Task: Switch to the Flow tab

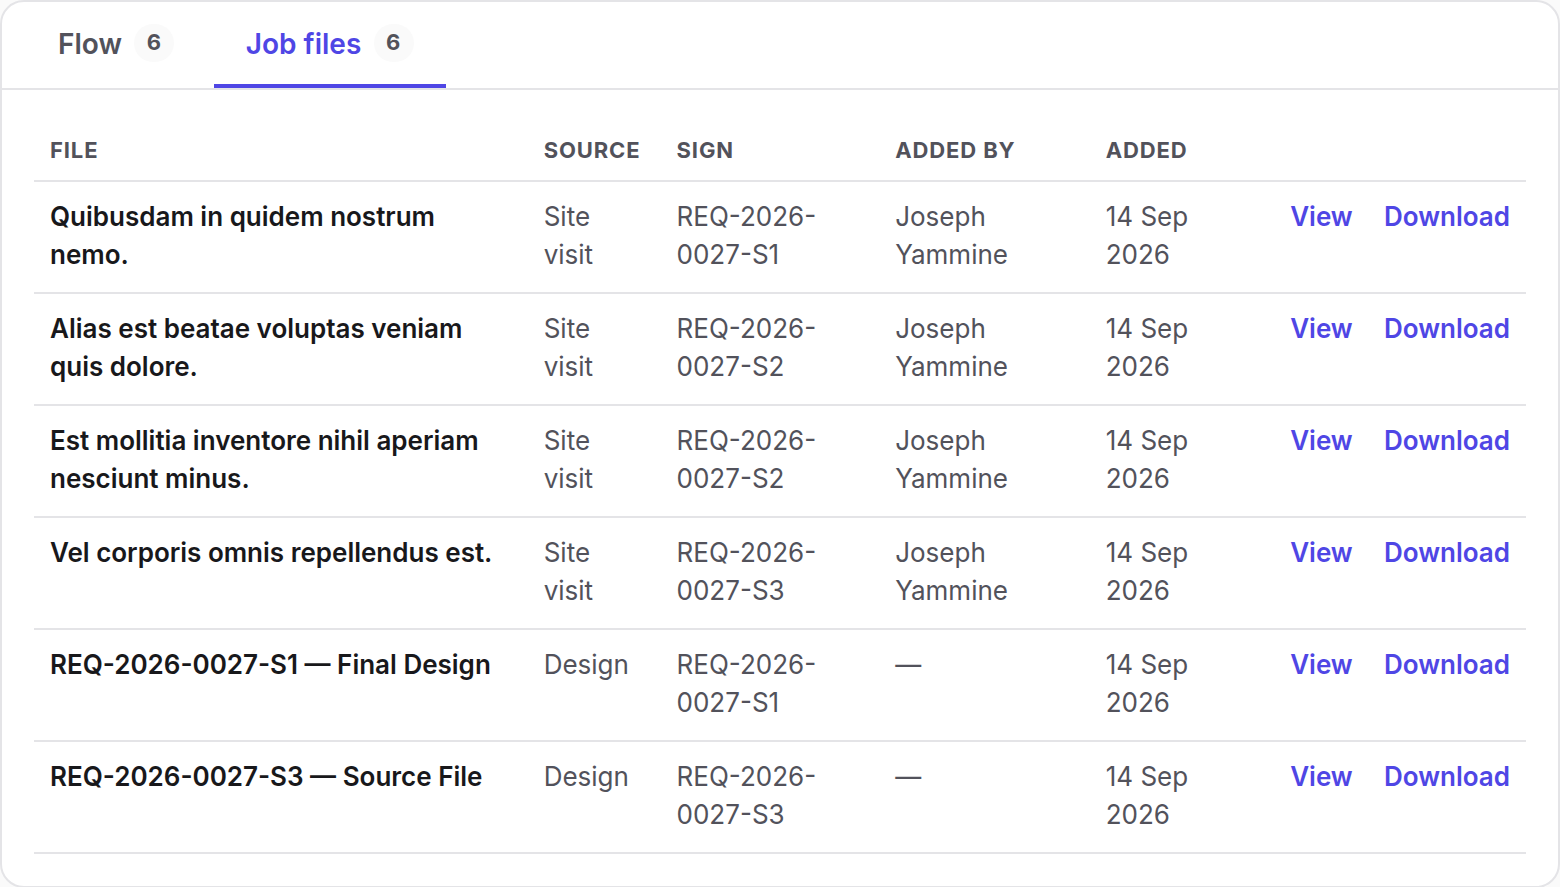Action: (x=114, y=44)
